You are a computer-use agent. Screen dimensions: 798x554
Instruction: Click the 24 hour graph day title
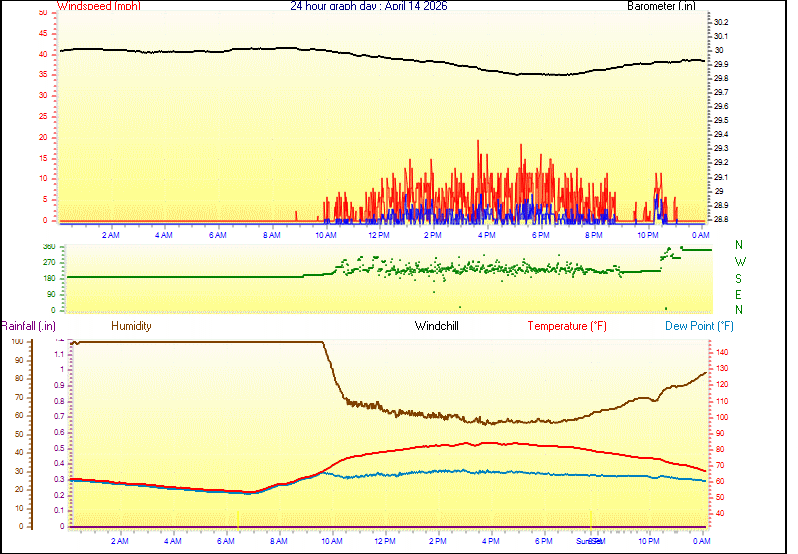(368, 6)
